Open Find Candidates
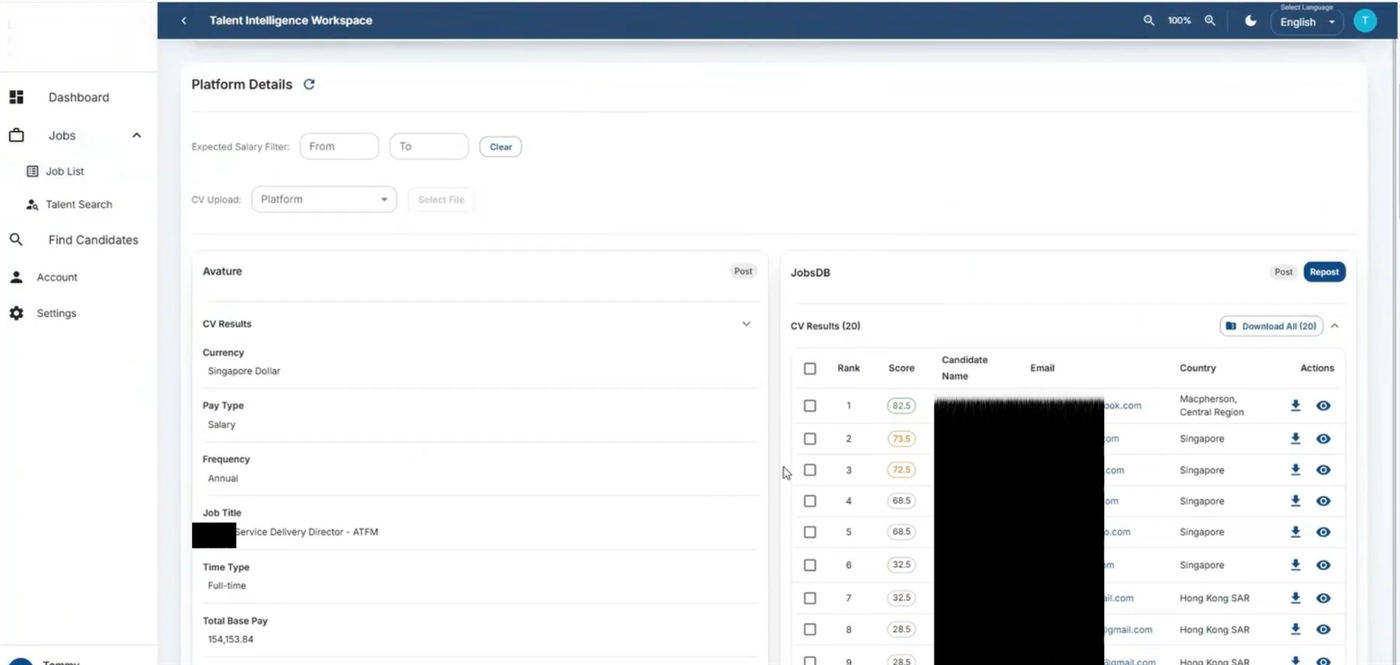The width and height of the screenshot is (1400, 665). click(93, 240)
